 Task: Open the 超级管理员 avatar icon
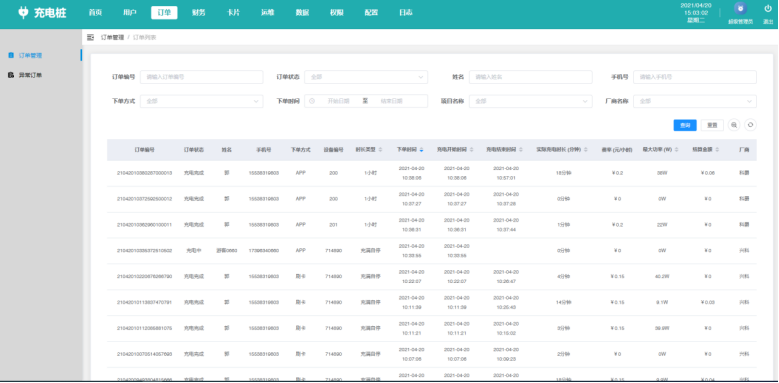(x=740, y=8)
